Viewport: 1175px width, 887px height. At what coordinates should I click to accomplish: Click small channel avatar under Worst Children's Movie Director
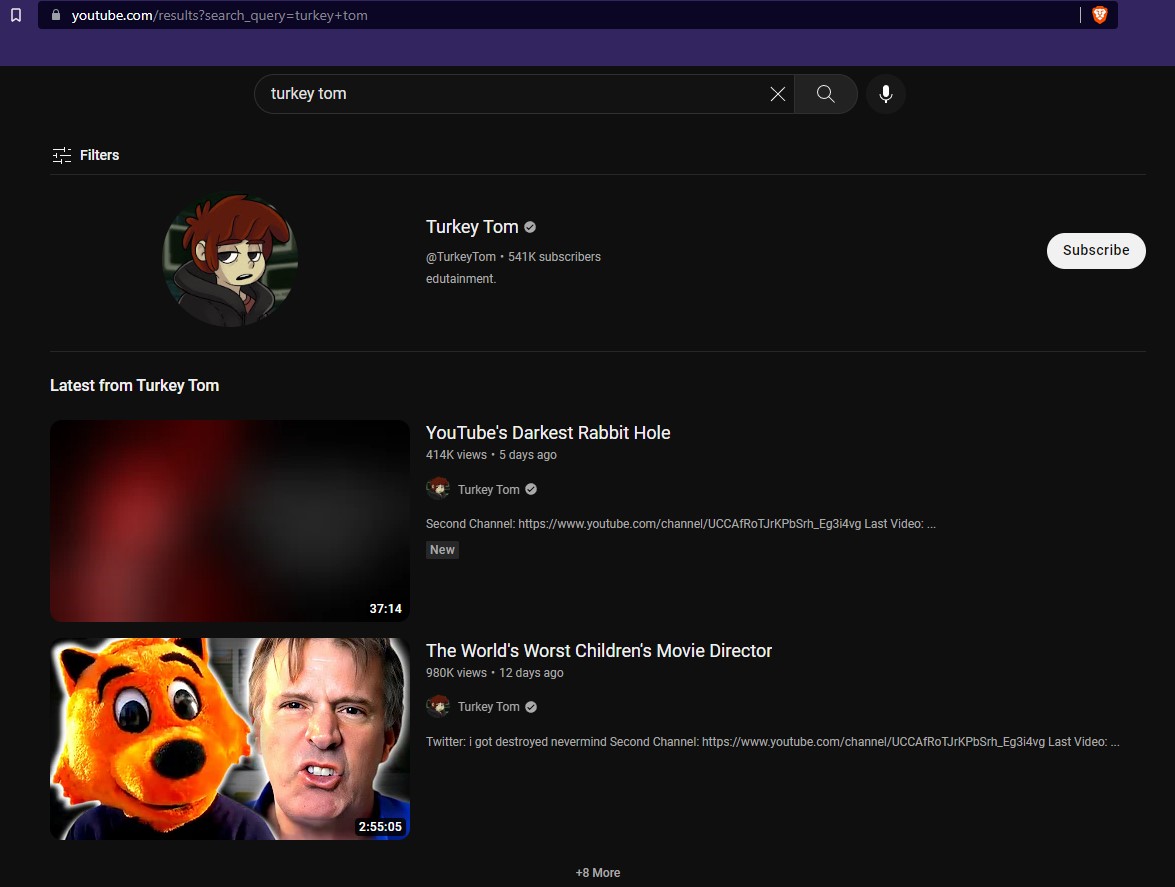437,707
